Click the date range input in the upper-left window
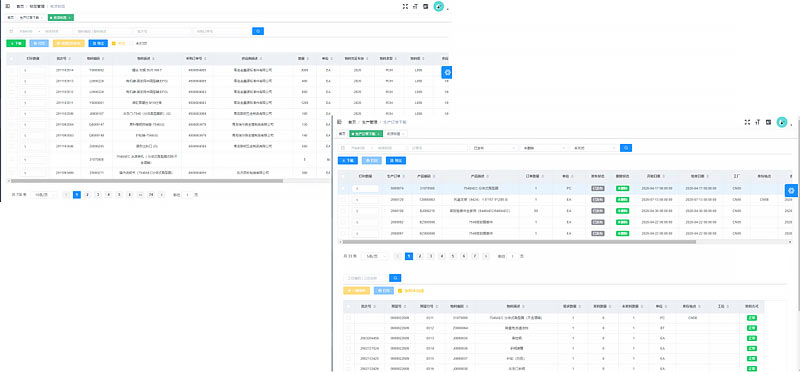This screenshot has height=372, width=800. click(40, 31)
